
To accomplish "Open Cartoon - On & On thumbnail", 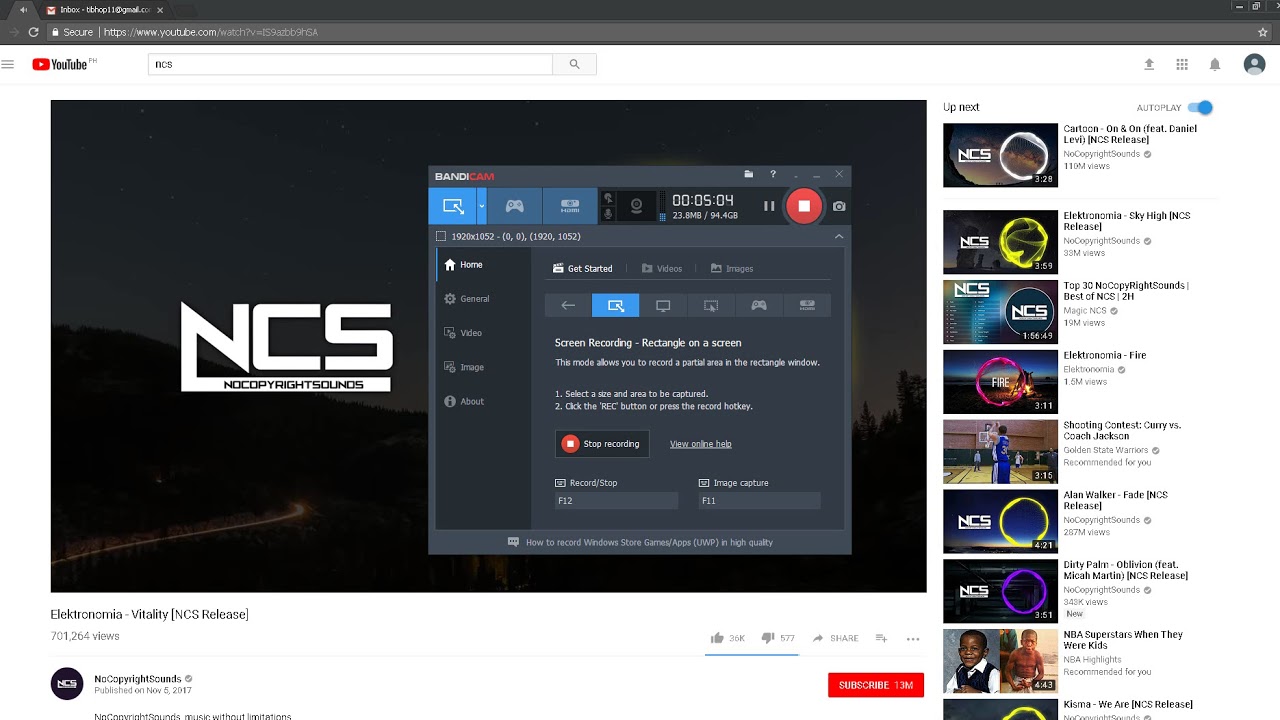I will [1000, 155].
